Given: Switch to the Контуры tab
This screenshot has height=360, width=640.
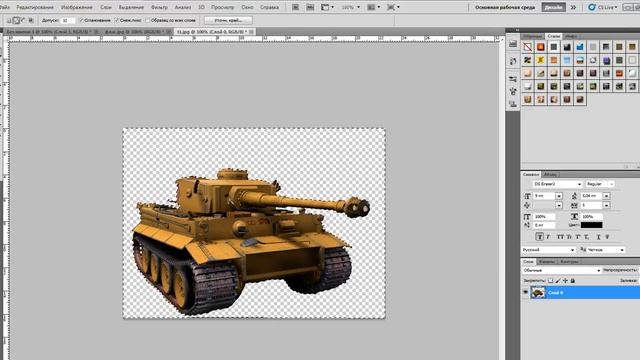Looking at the screenshot, I should (569, 261).
